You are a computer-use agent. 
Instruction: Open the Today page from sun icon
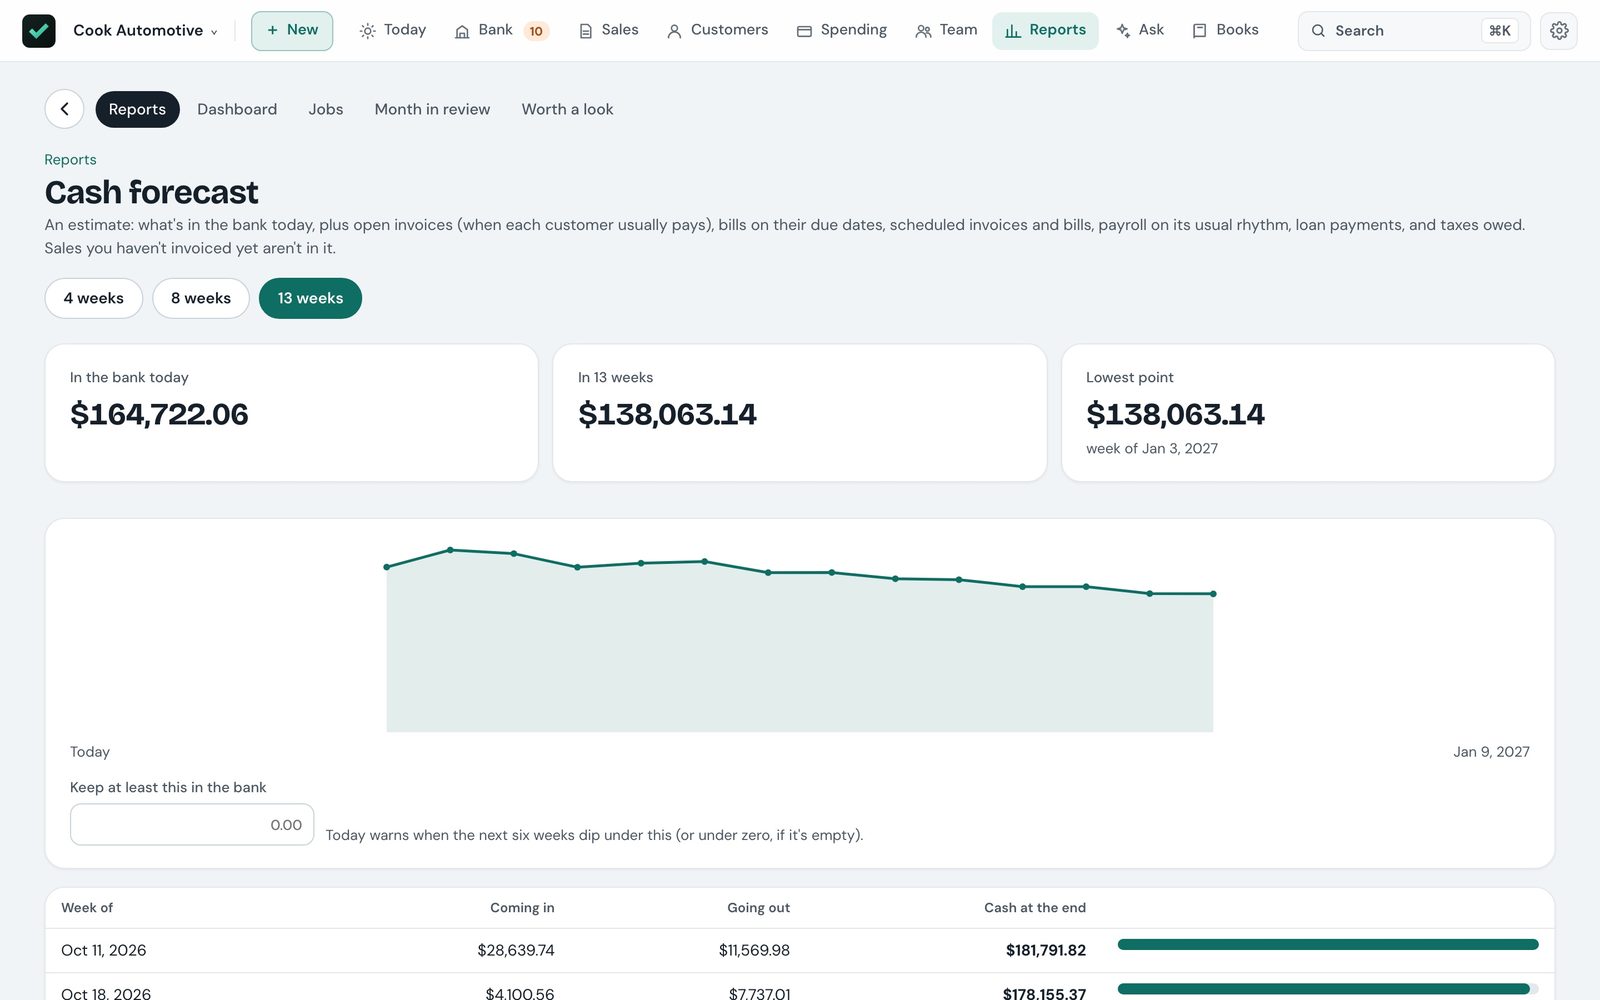point(368,31)
